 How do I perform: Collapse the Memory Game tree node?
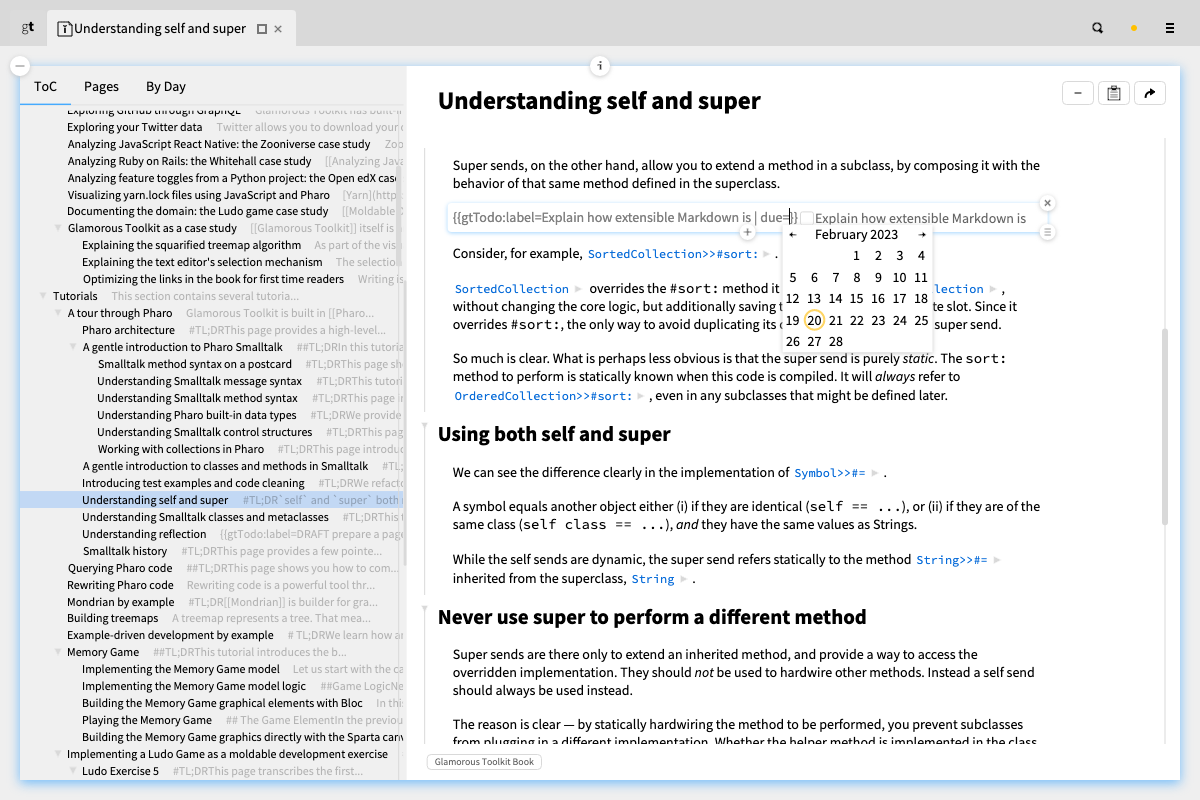pyautogui.click(x=58, y=652)
